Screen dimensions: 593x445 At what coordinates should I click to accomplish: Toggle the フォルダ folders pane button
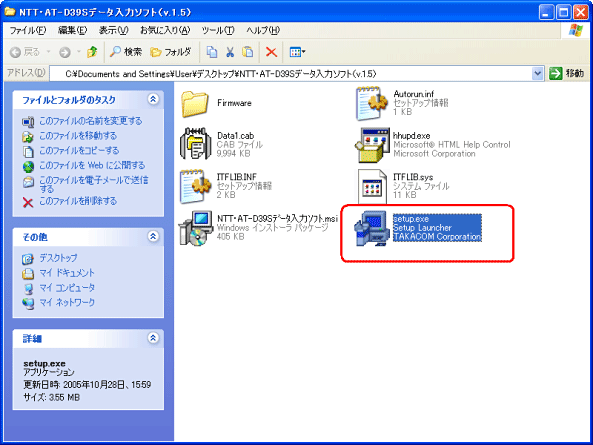[171, 52]
